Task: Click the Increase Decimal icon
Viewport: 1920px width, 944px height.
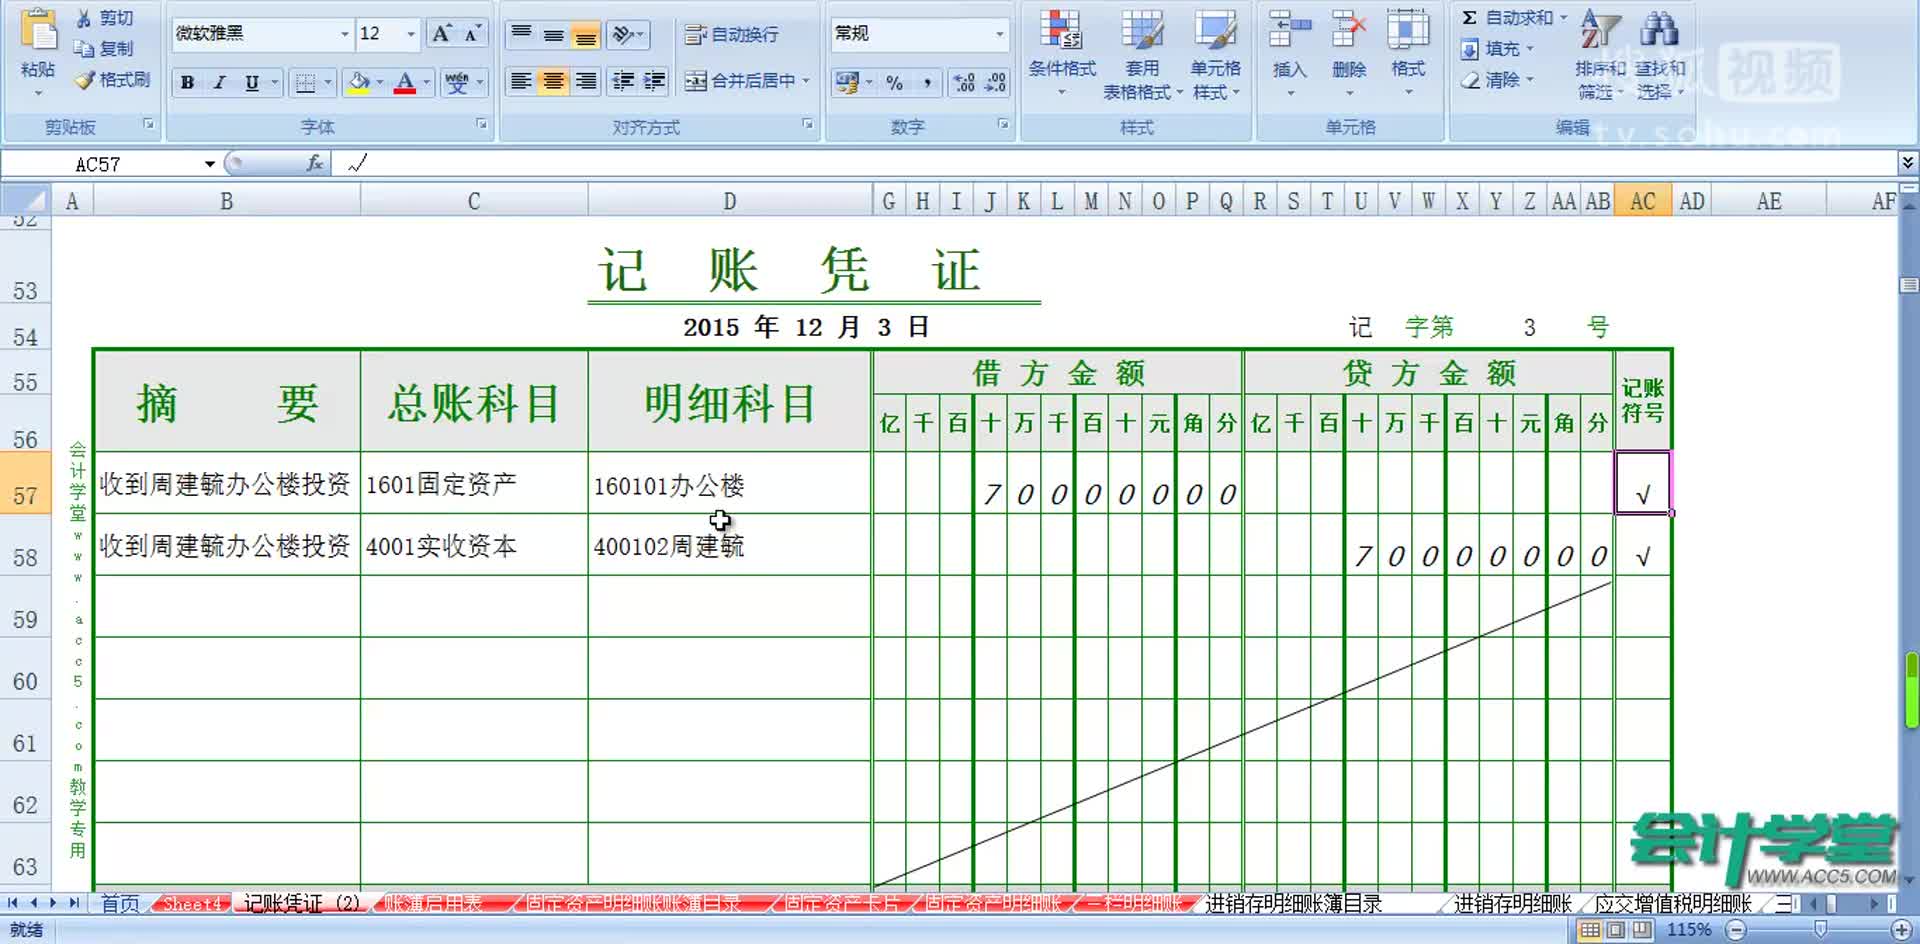Action: (x=962, y=83)
